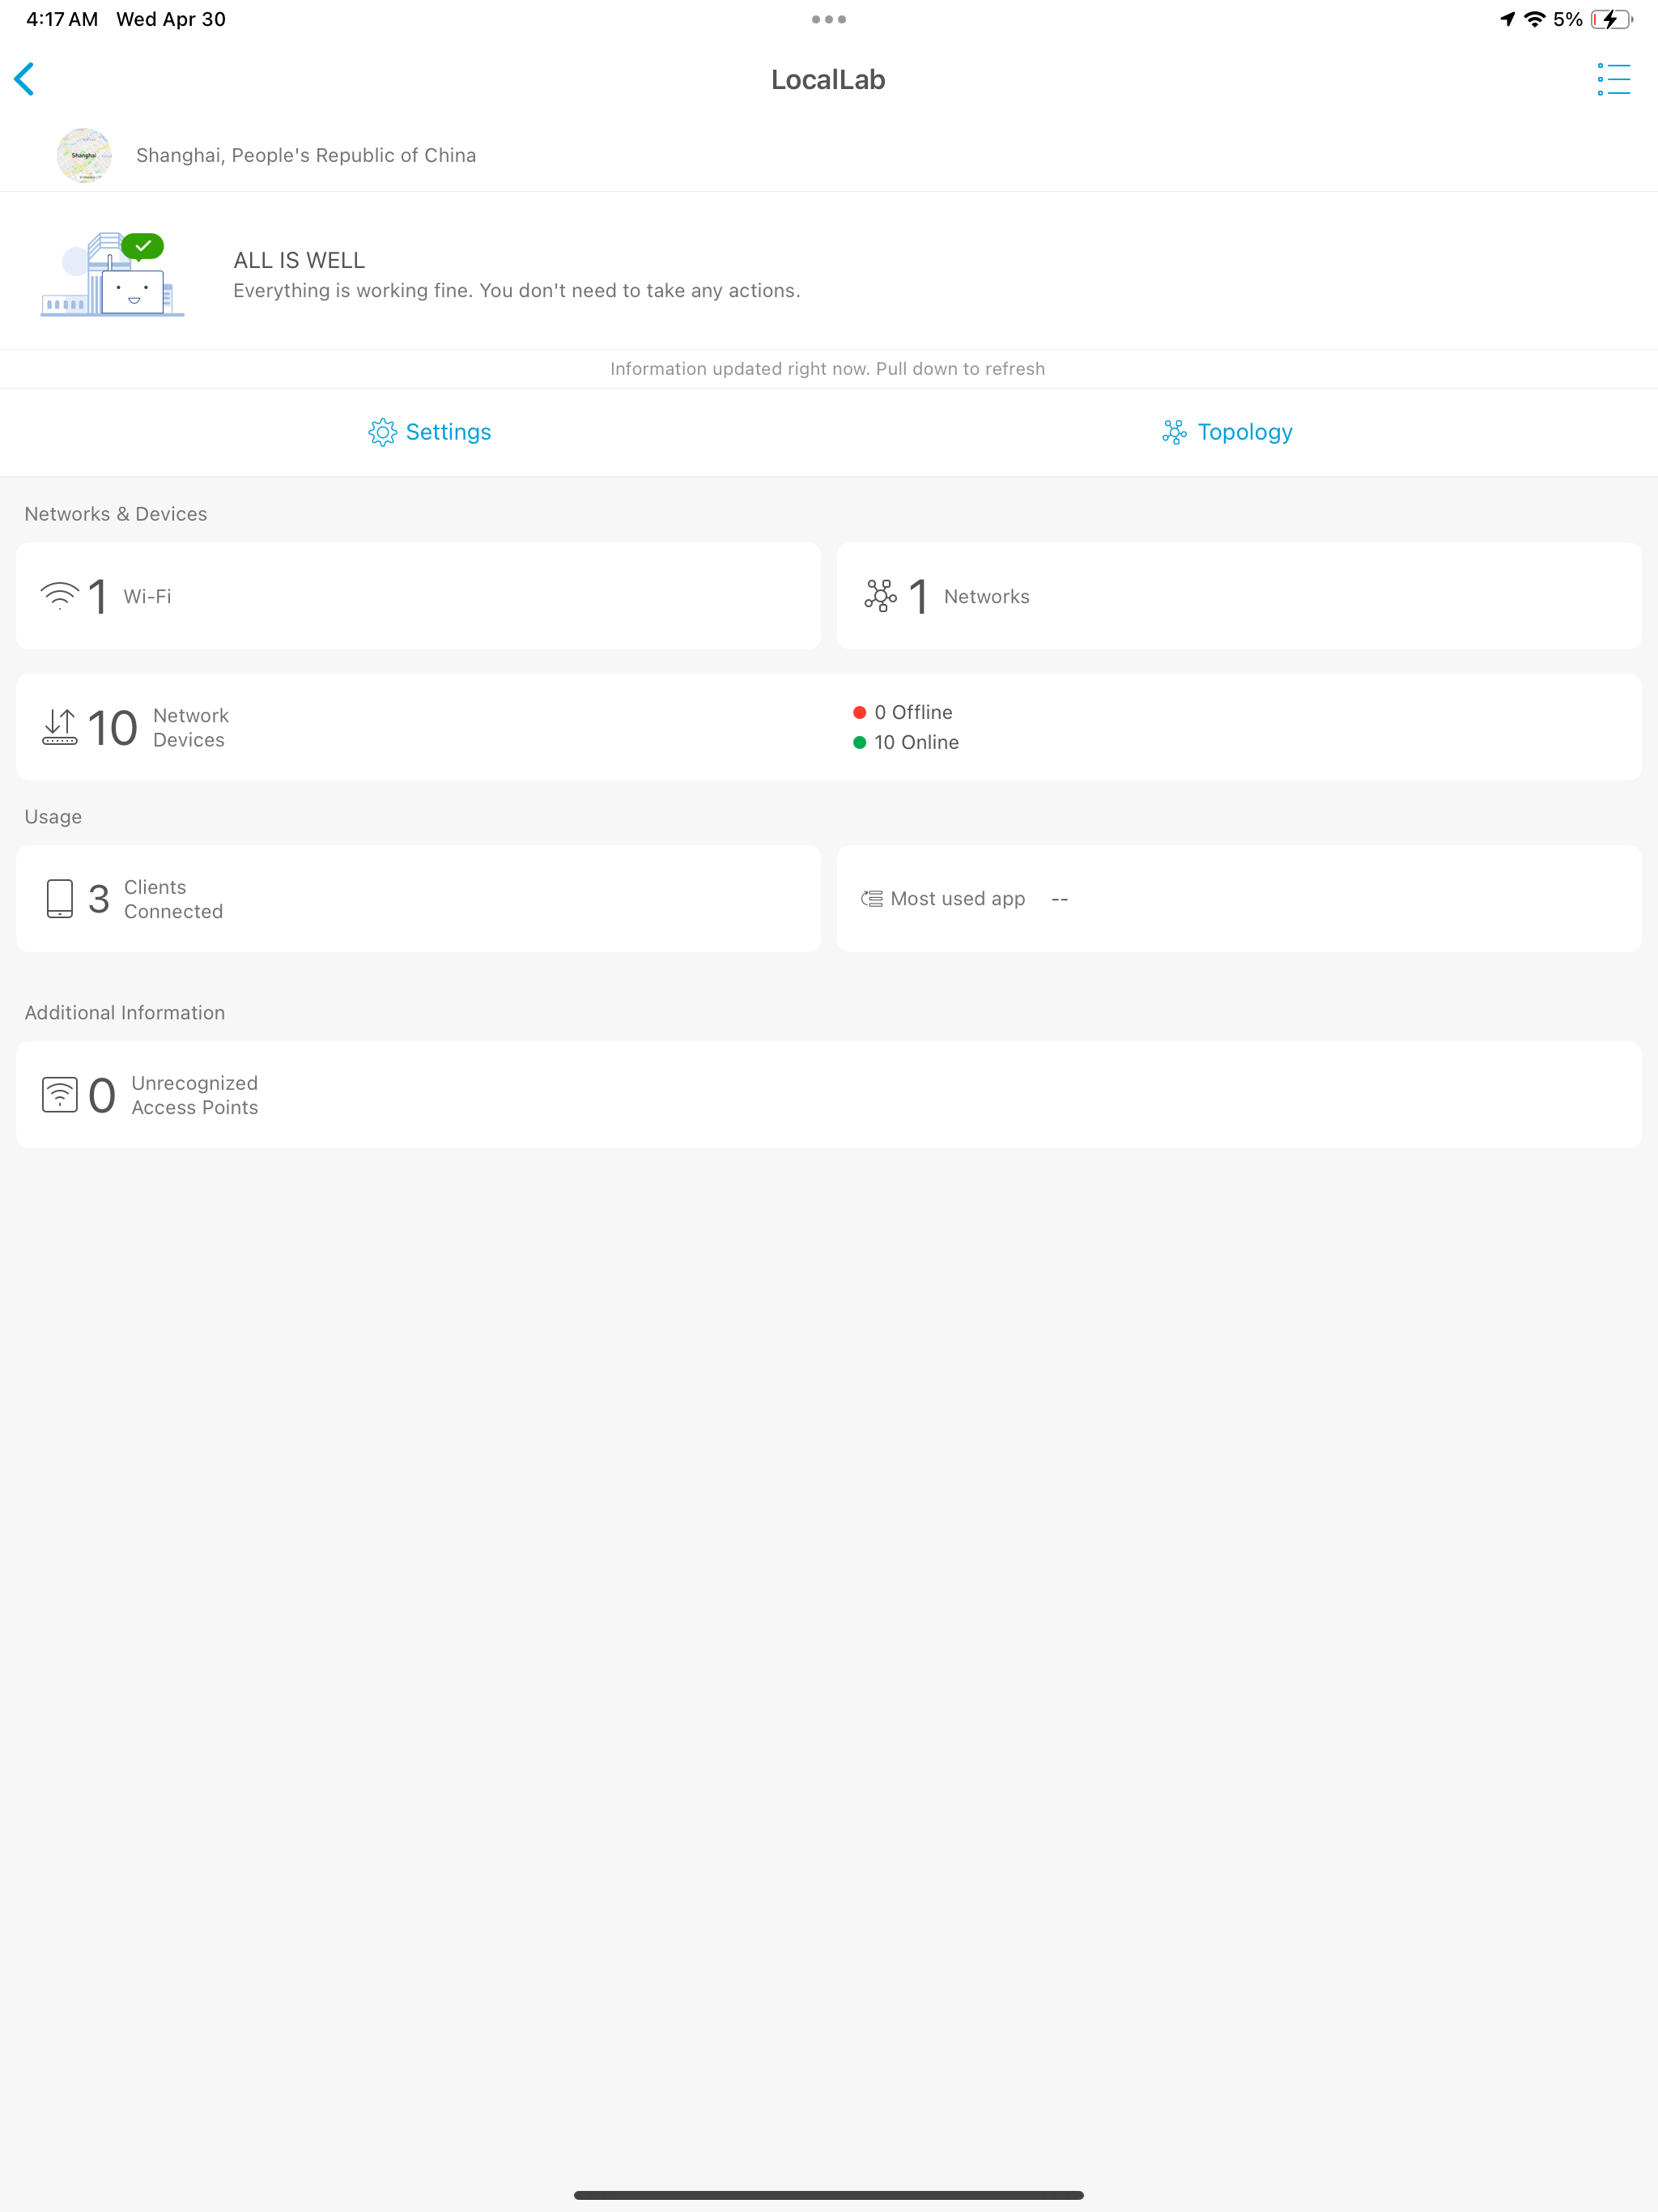The image size is (1658, 2212).
Task: Tap the location services arrow icon
Action: (1507, 19)
